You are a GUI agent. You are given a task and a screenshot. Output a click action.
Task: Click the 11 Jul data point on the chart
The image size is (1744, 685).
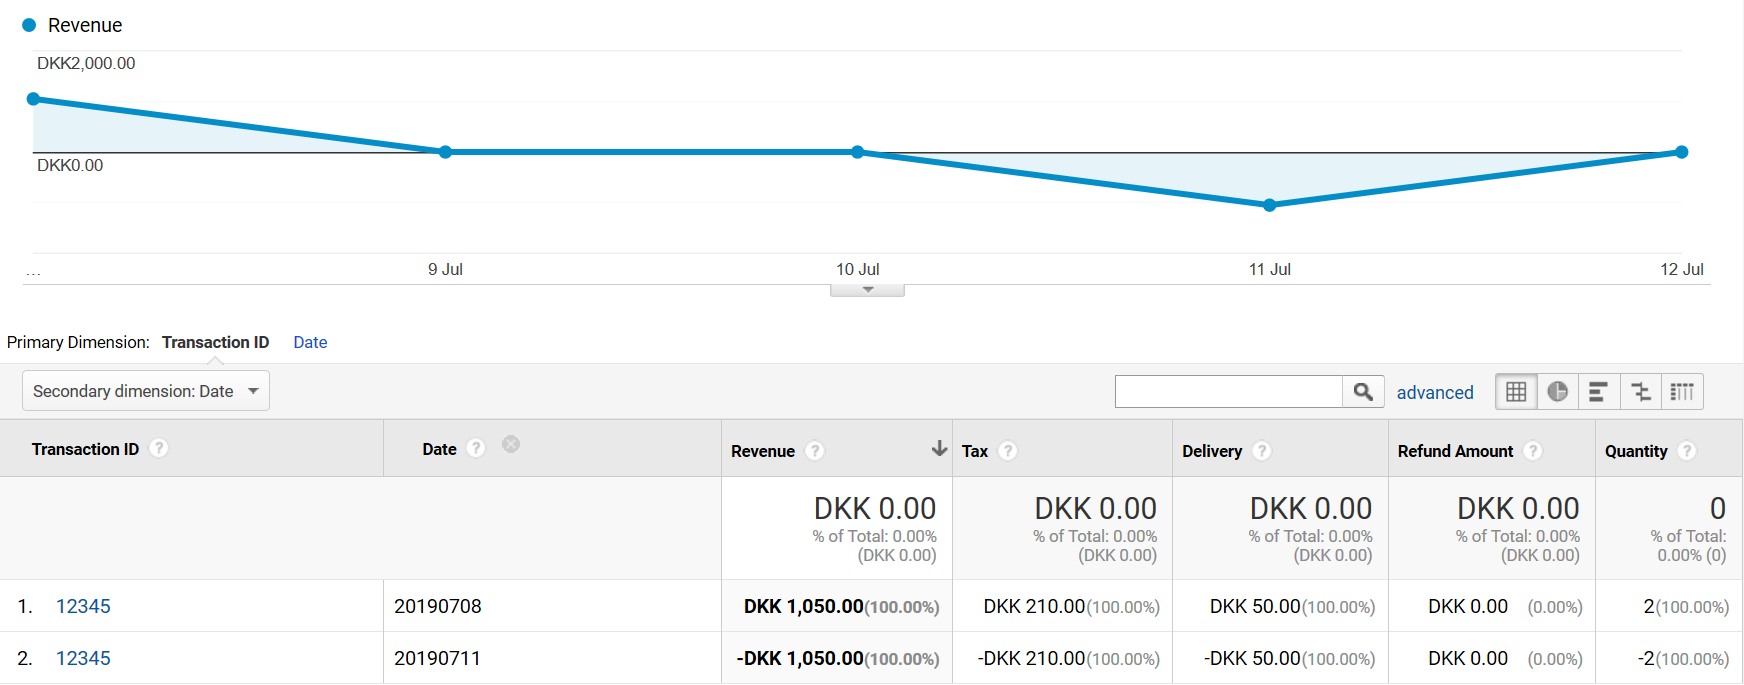[x=1269, y=205]
